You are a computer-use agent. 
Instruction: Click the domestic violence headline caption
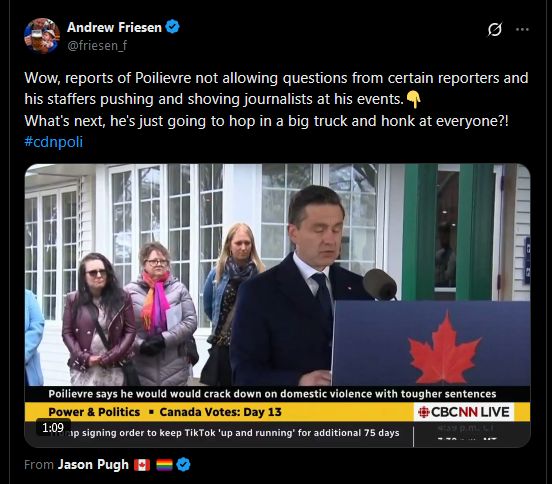point(272,394)
